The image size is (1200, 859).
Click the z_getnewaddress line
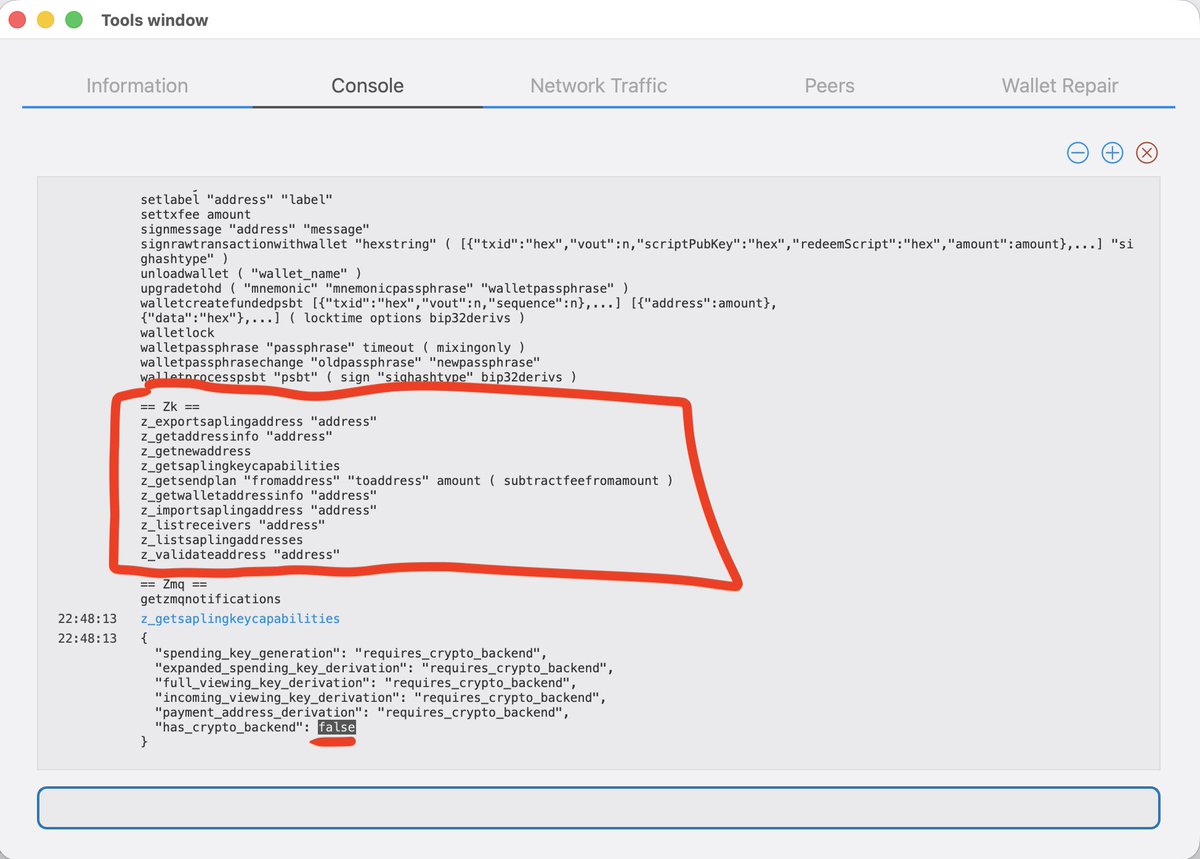196,451
